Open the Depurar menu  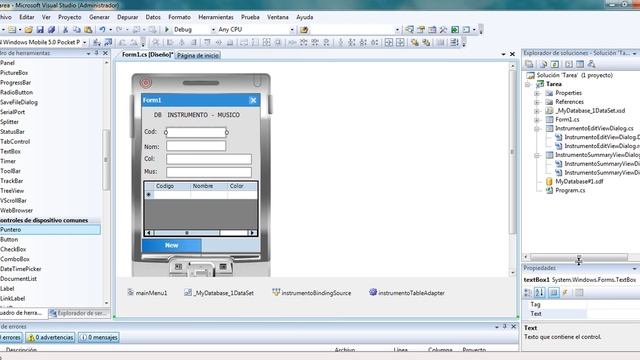point(127,17)
